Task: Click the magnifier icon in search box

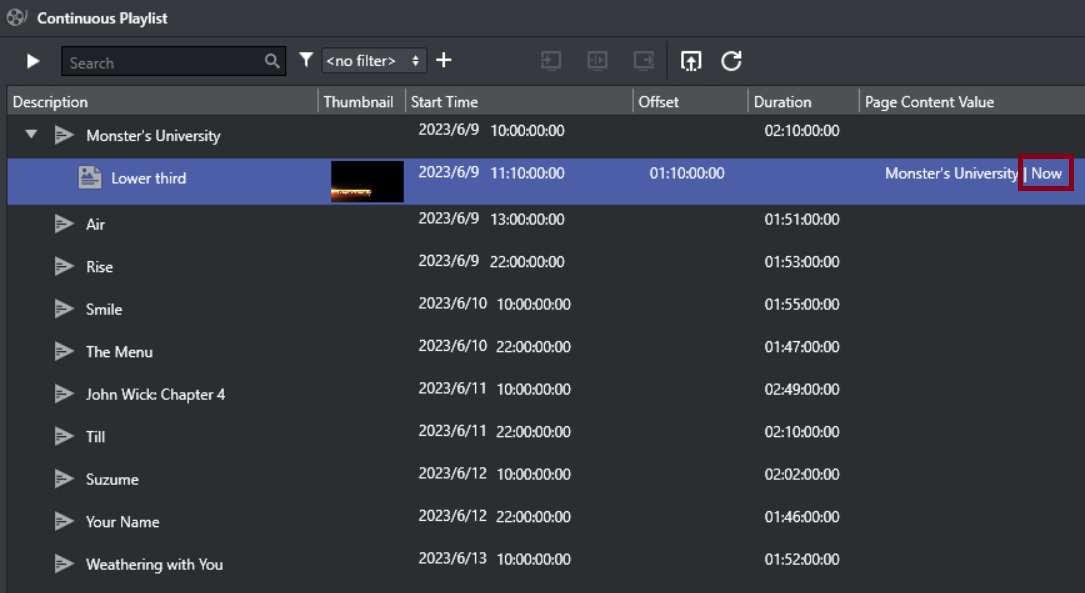Action: (272, 62)
